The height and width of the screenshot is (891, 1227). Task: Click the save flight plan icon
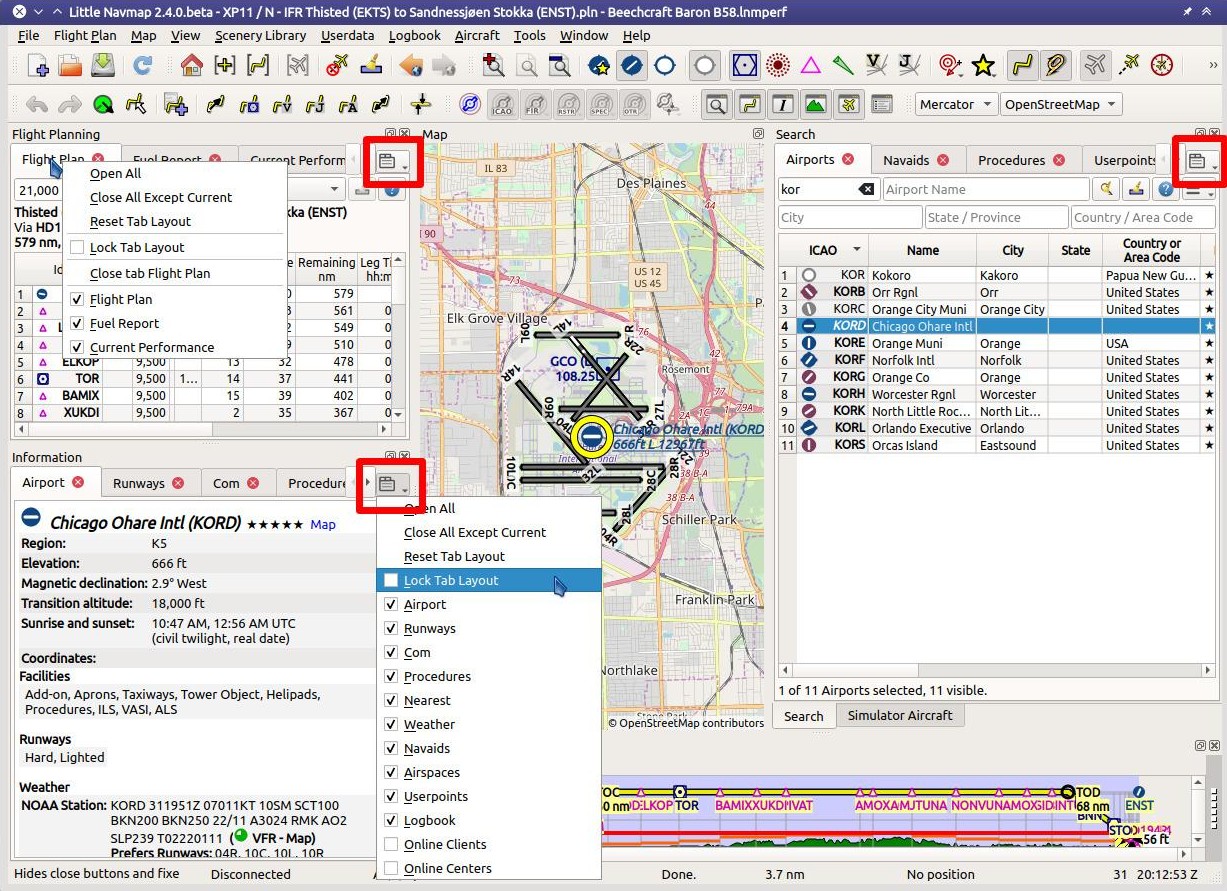pyautogui.click(x=103, y=67)
